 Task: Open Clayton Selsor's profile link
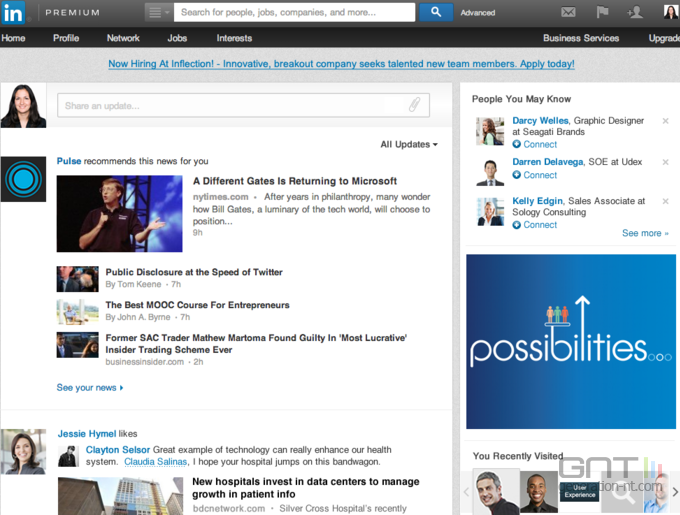coord(118,450)
